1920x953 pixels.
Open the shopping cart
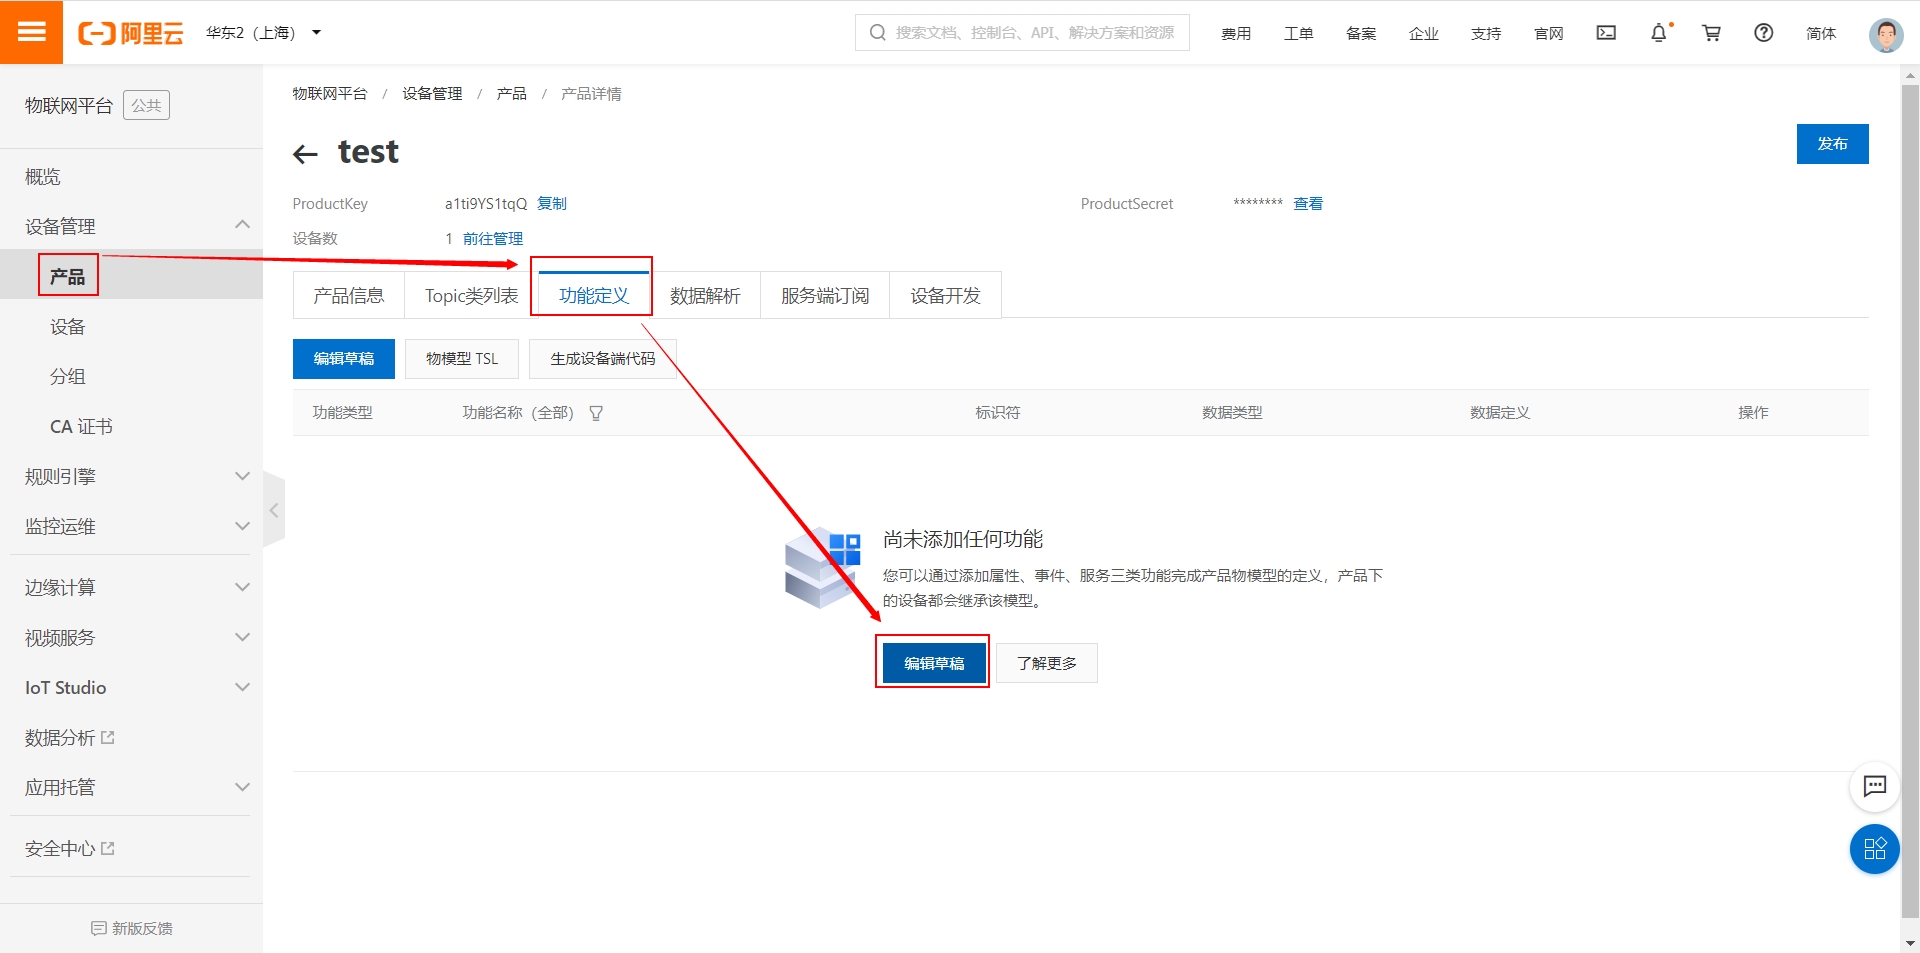[x=1711, y=32]
